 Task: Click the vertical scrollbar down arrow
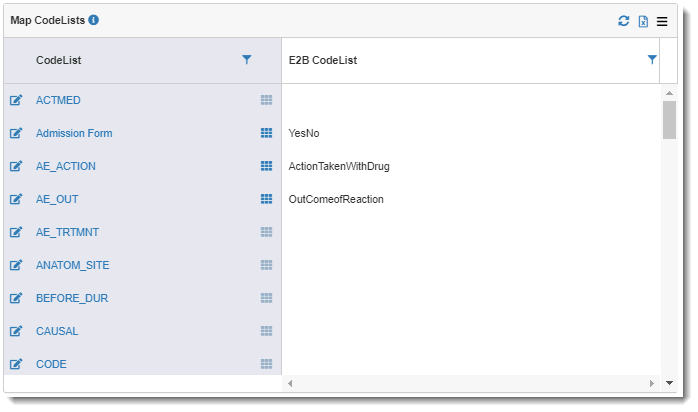[x=668, y=383]
